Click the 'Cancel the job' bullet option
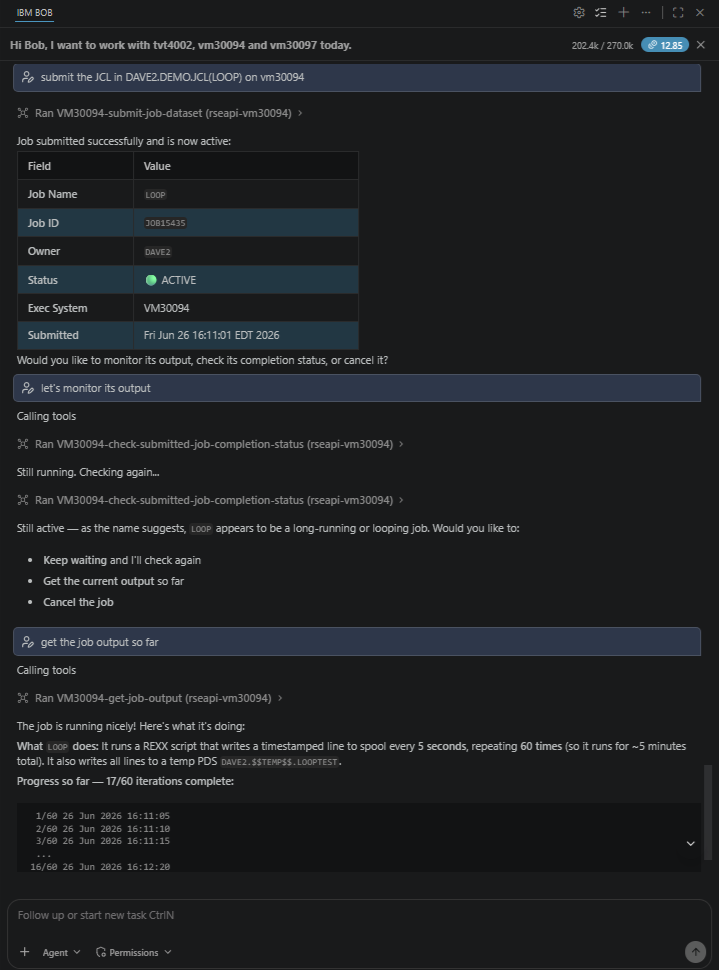The image size is (719, 970). [78, 602]
